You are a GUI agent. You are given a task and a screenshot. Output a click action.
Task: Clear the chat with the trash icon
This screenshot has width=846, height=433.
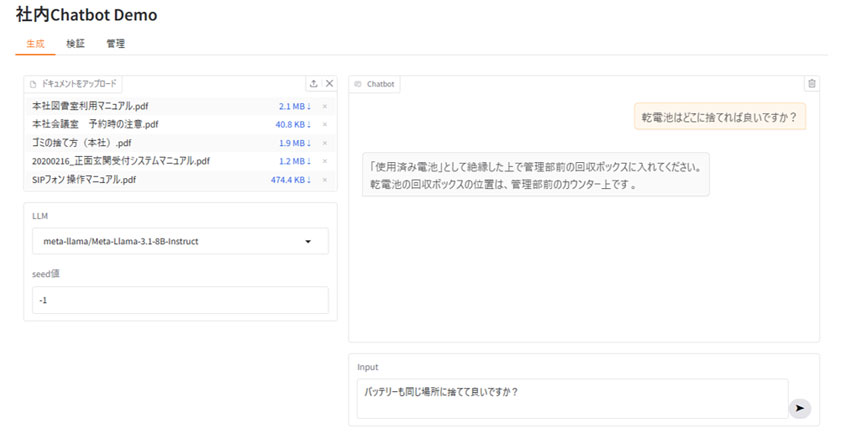click(x=811, y=84)
